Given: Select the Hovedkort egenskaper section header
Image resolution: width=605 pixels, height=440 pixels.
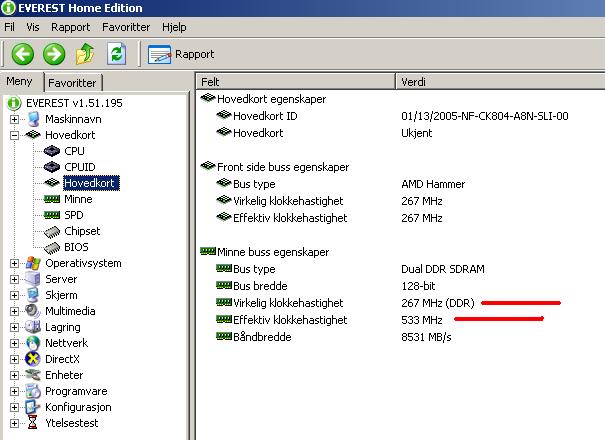Looking at the screenshot, I should tap(271, 99).
